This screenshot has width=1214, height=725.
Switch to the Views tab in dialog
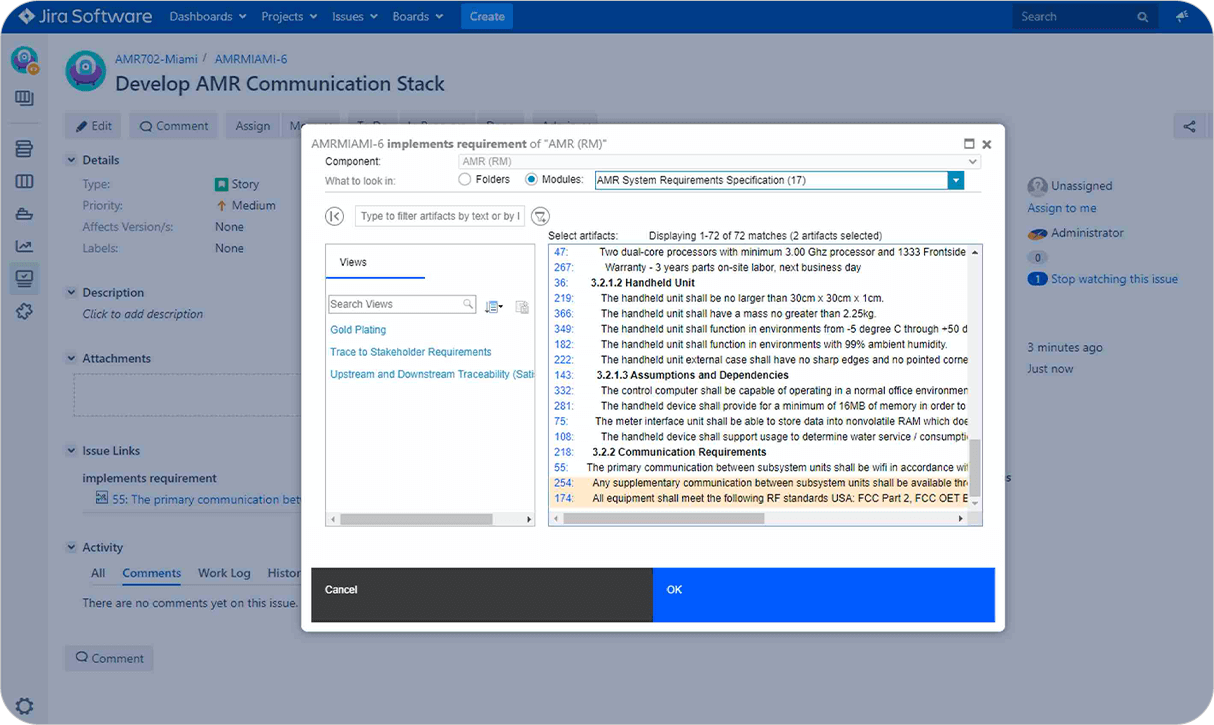tap(375, 262)
